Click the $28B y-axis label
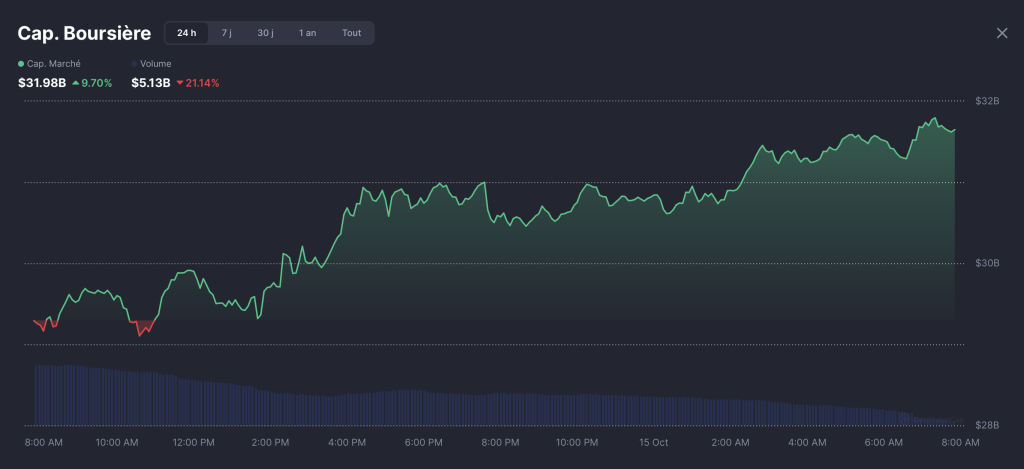This screenshot has height=469, width=1024. (986, 425)
